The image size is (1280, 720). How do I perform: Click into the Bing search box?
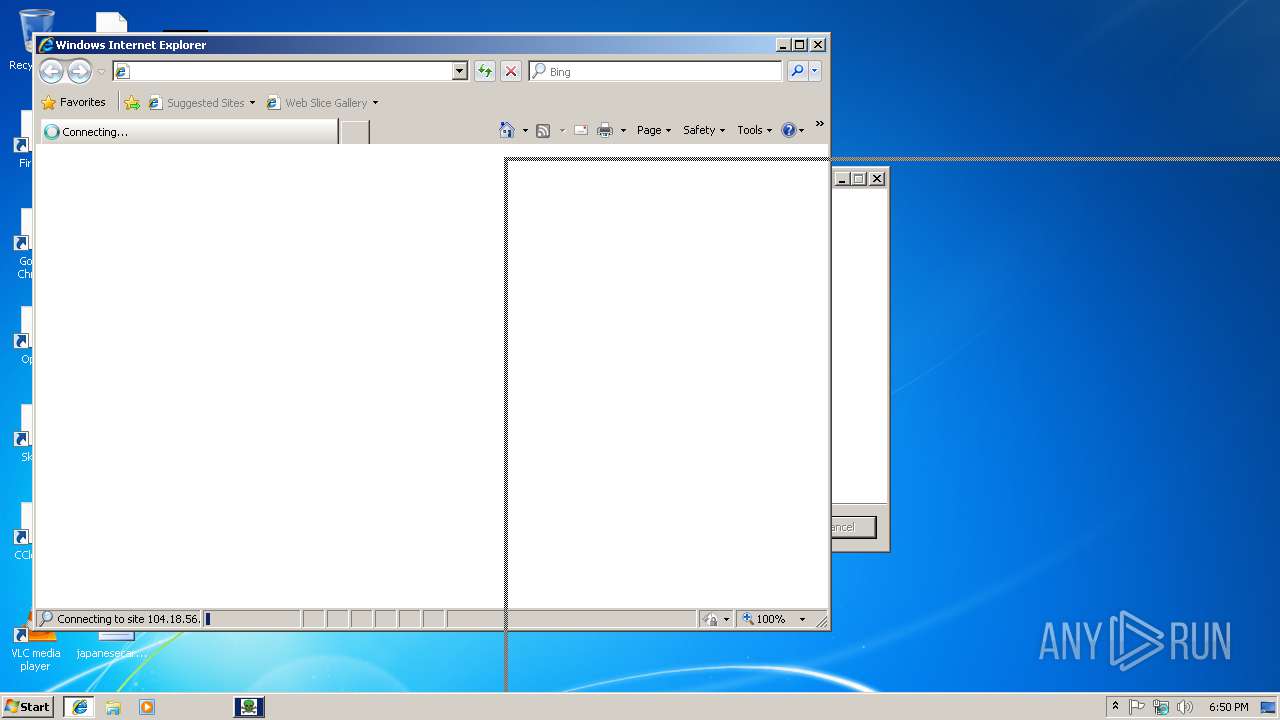656,71
